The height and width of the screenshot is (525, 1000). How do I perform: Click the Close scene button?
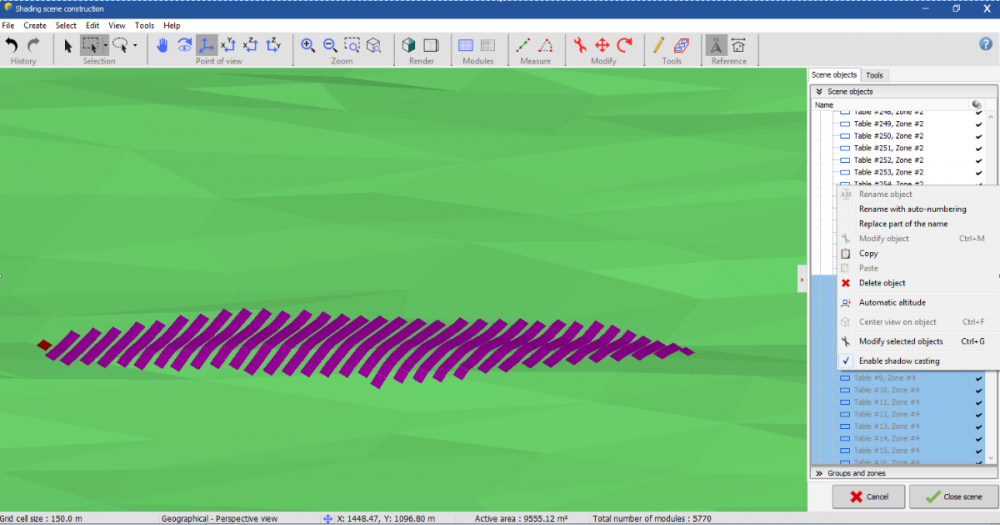(x=953, y=497)
